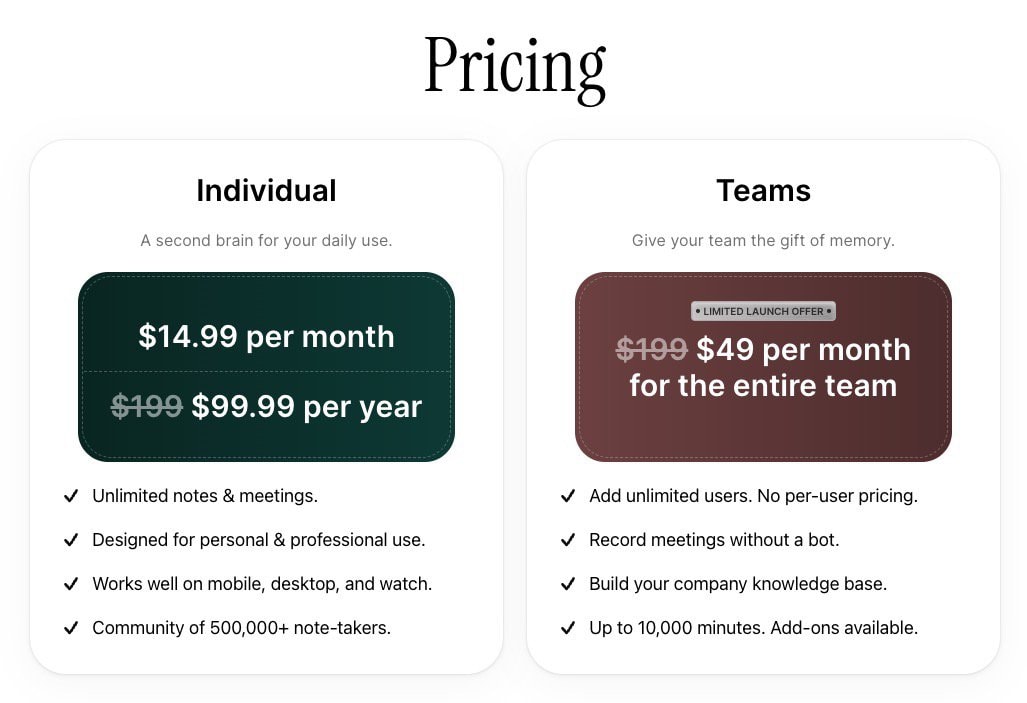Click the crossed-out $199 yearly price

146,406
